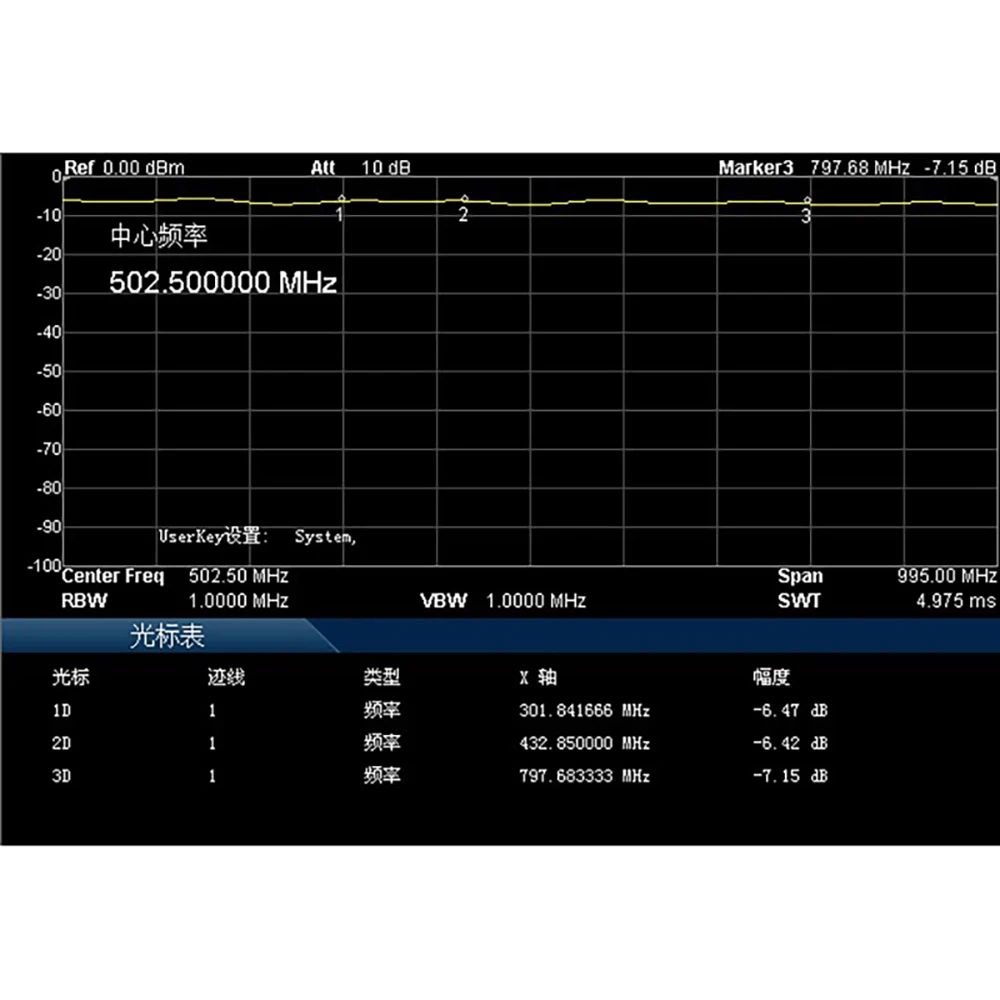Click the 502.500000 MHz center frequency entry

[x=222, y=282]
